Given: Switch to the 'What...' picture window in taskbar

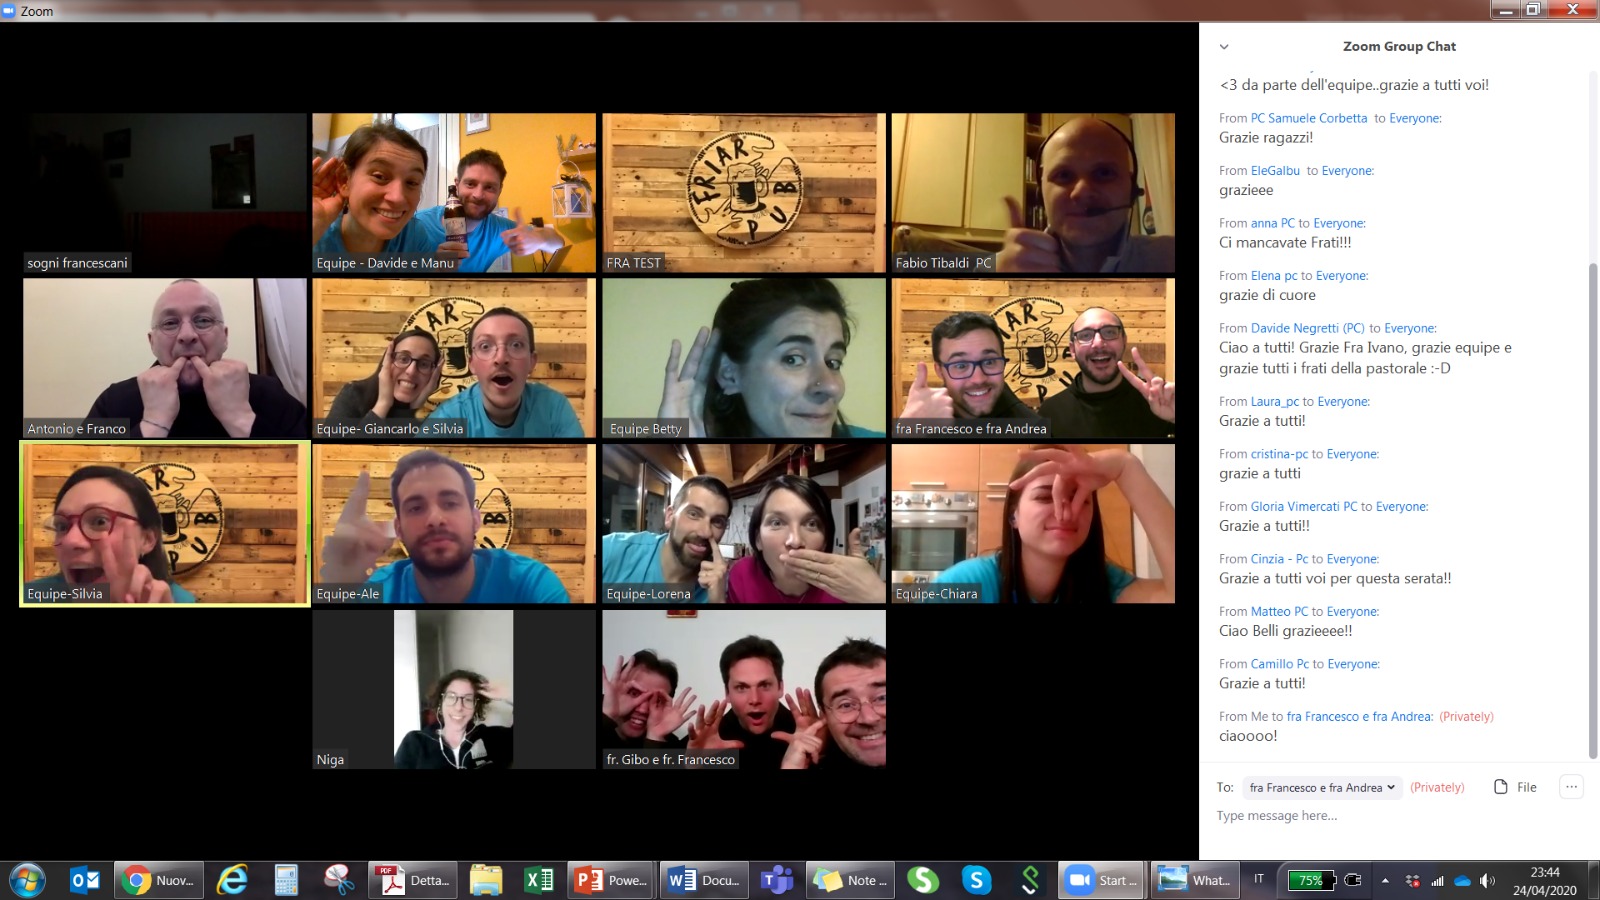Looking at the screenshot, I should (1194, 880).
